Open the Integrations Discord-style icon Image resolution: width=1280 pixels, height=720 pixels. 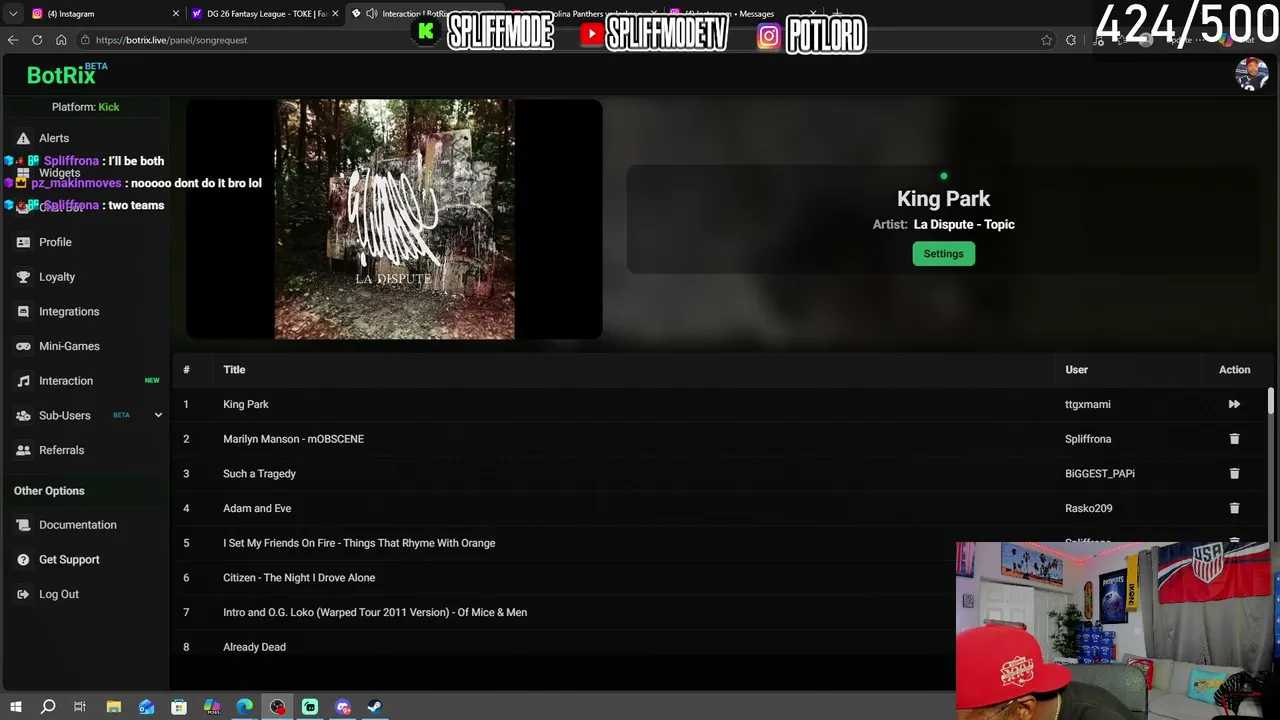coord(23,311)
